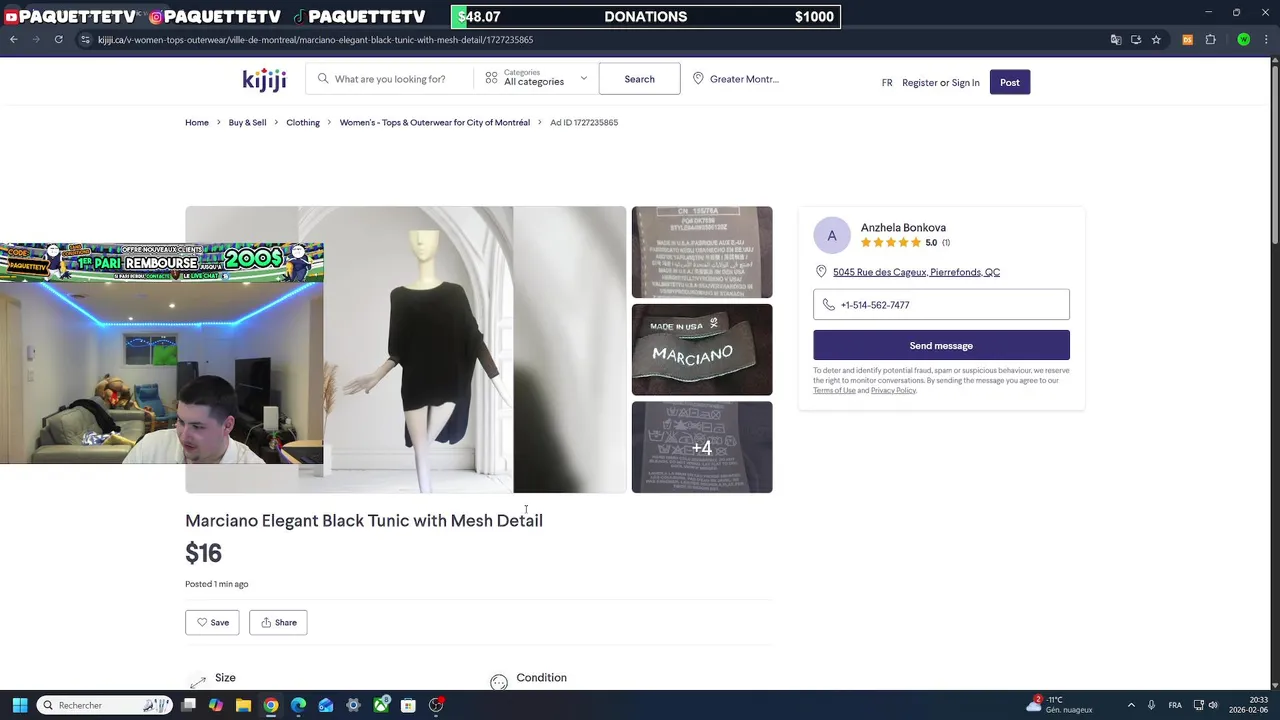
Task: Open the green W profile avatar
Action: tap(1243, 40)
